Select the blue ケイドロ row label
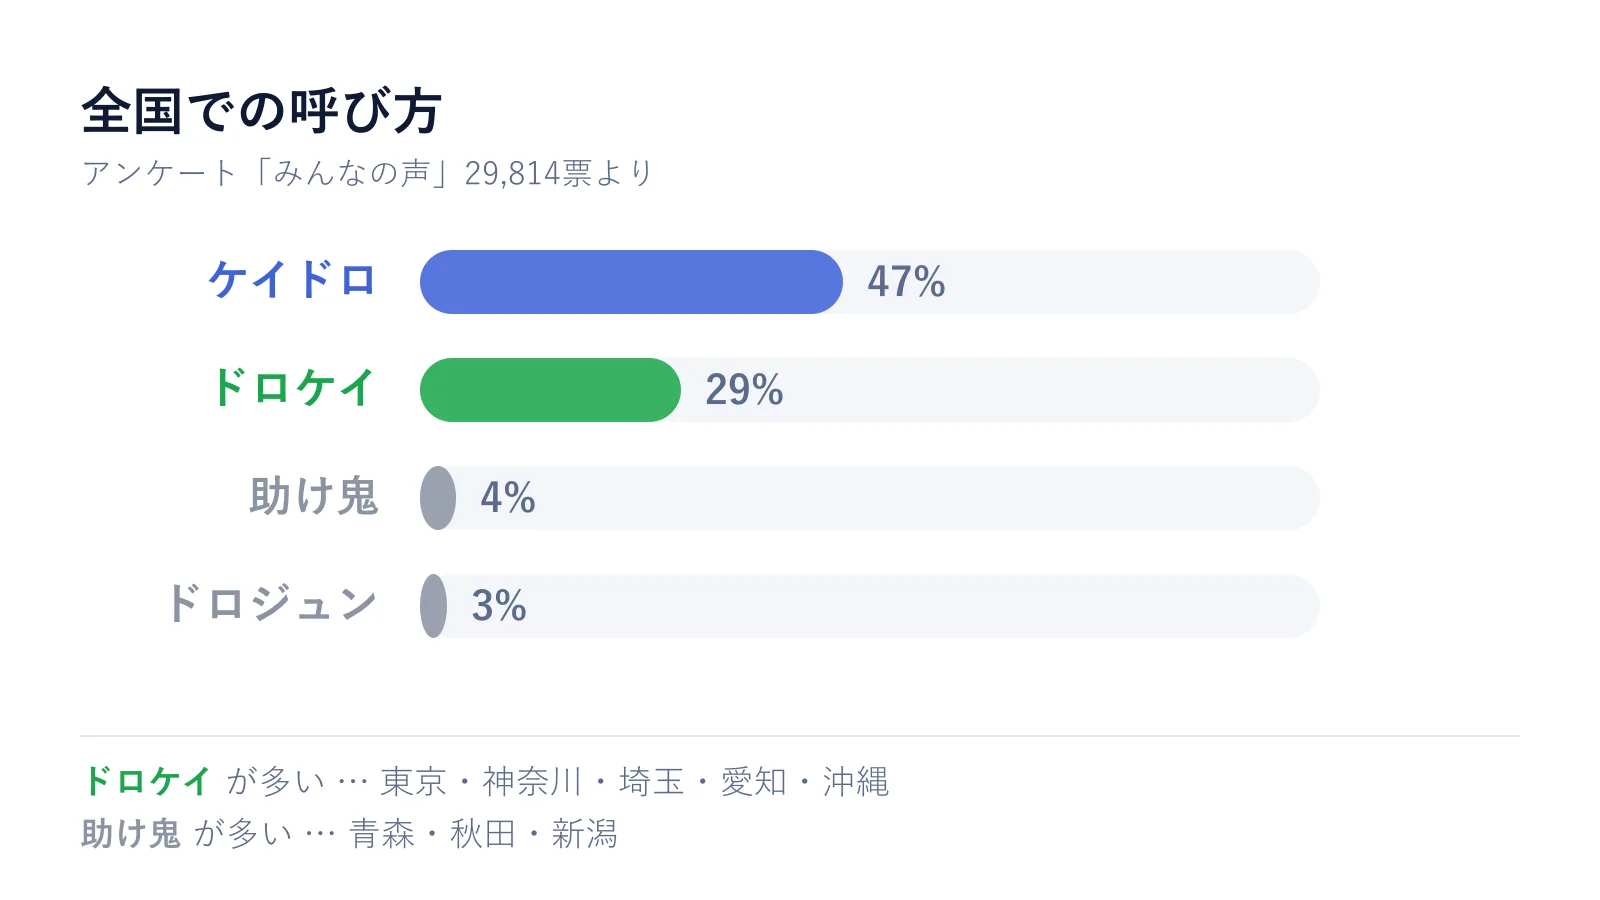Viewport: 1600px width, 900px height. pos(292,280)
